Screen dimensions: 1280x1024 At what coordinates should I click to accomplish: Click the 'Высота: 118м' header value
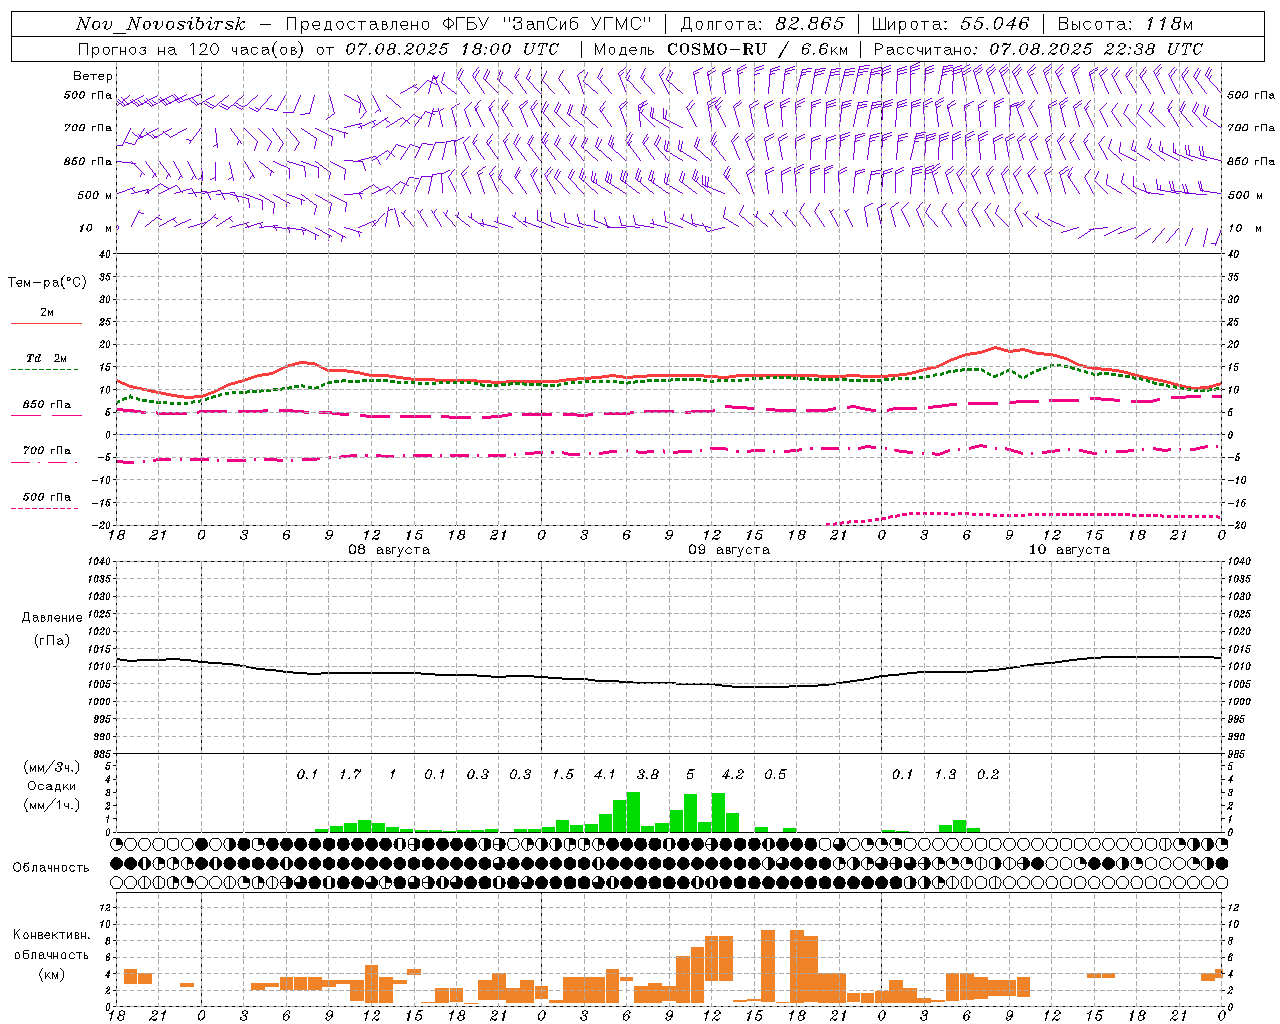[x=1125, y=24]
